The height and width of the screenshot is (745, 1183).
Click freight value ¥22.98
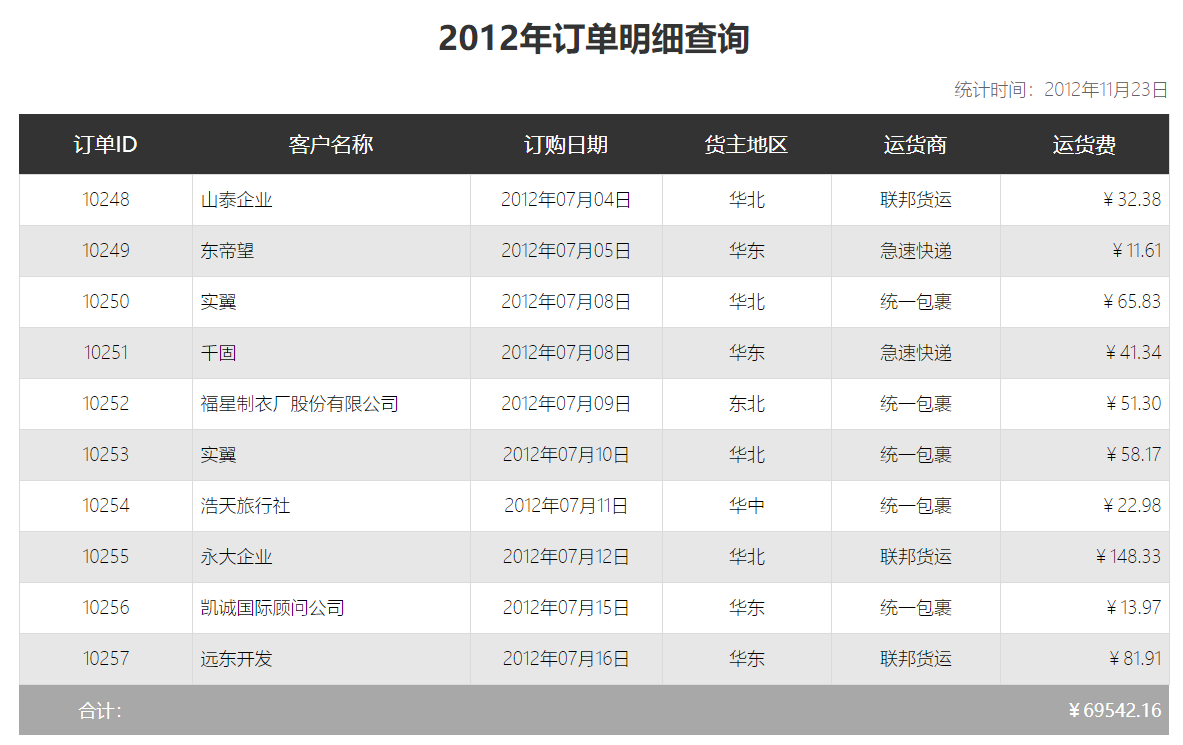(1132, 505)
